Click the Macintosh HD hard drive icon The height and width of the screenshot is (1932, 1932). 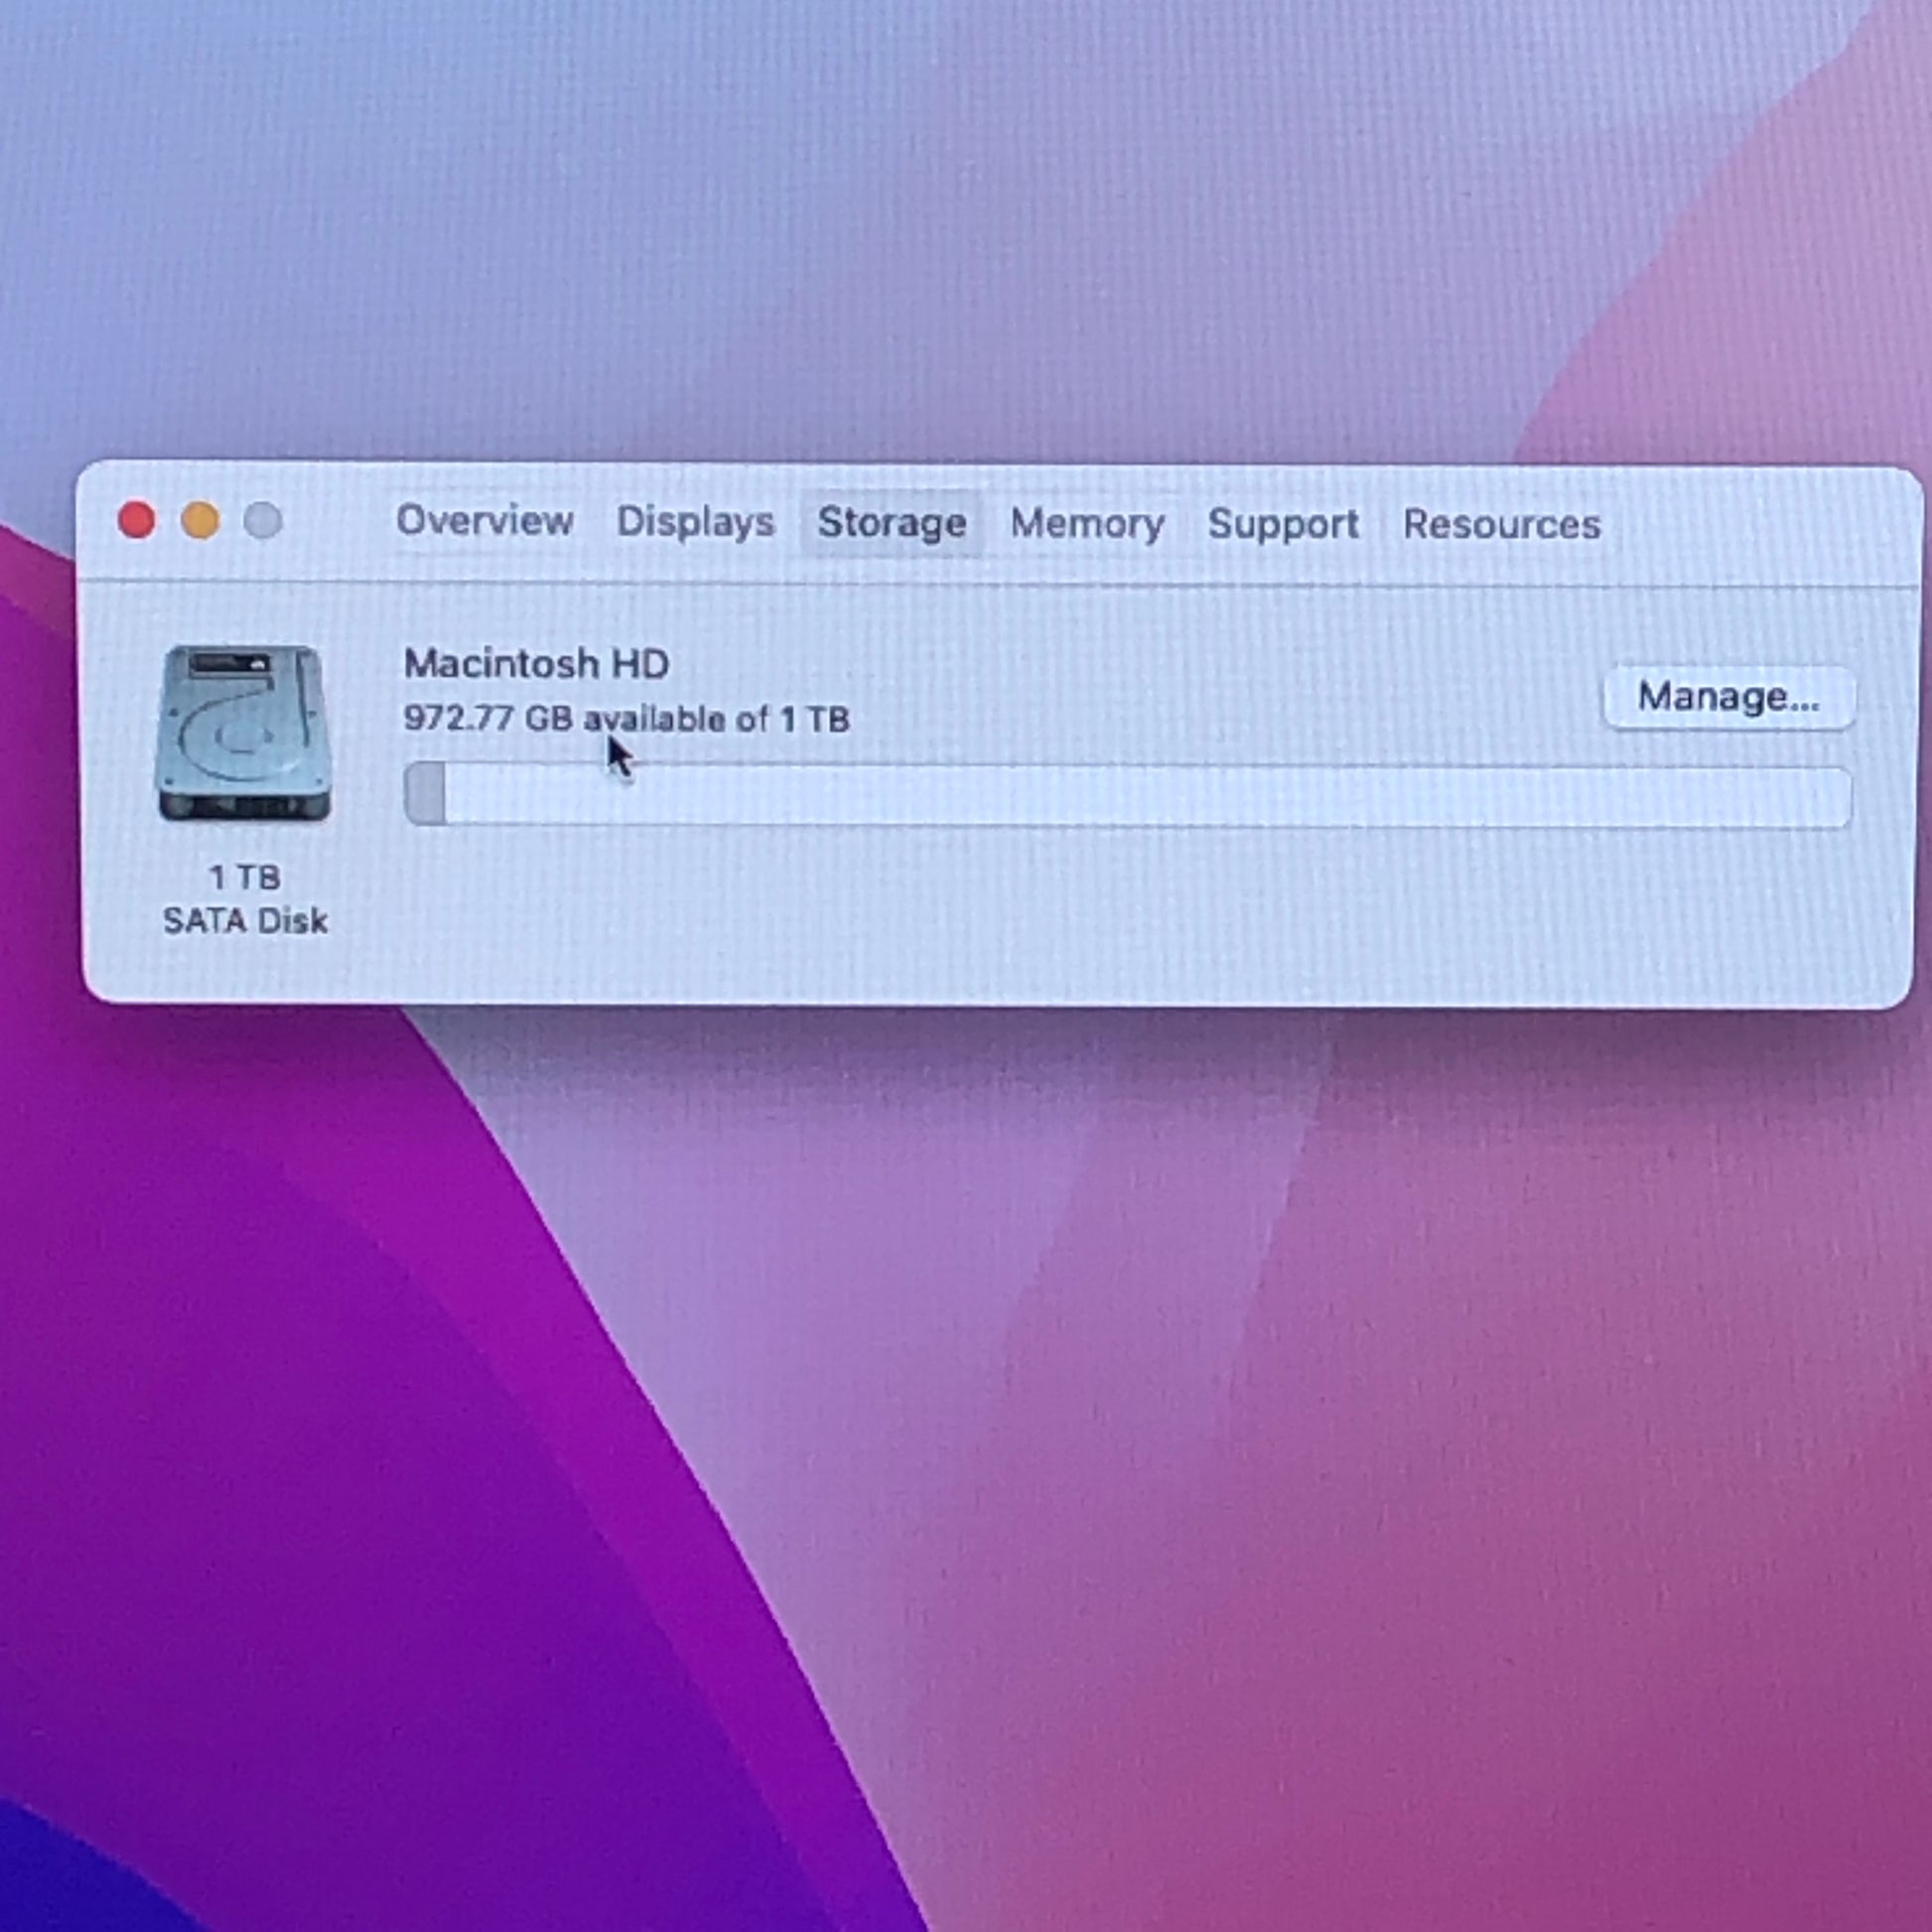(243, 733)
